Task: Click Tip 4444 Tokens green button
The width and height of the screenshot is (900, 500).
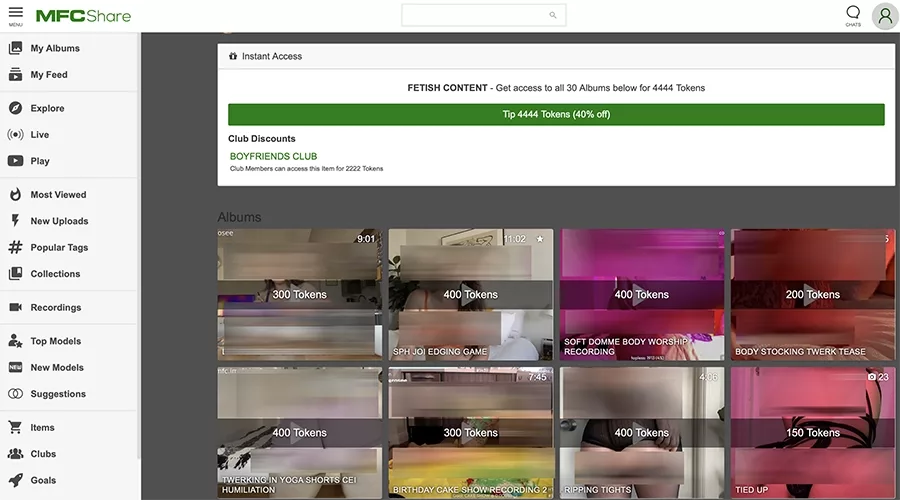Action: 556,114
